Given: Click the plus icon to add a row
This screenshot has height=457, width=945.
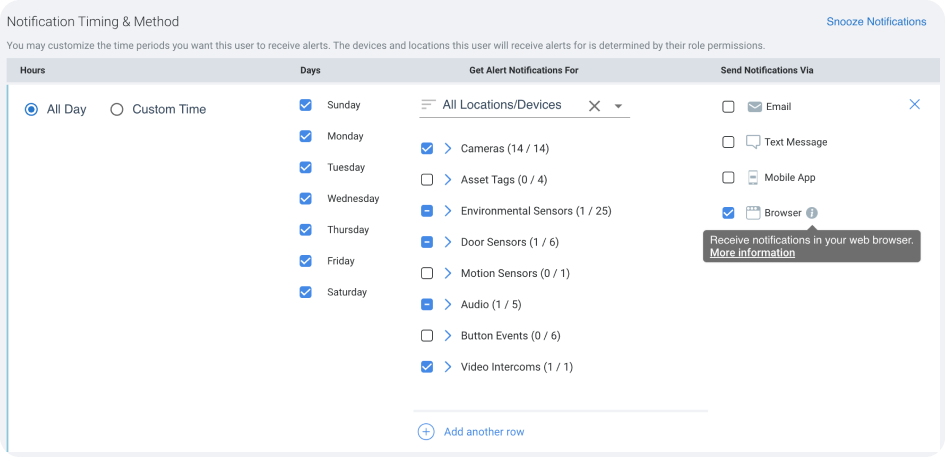Looking at the screenshot, I should 426,432.
